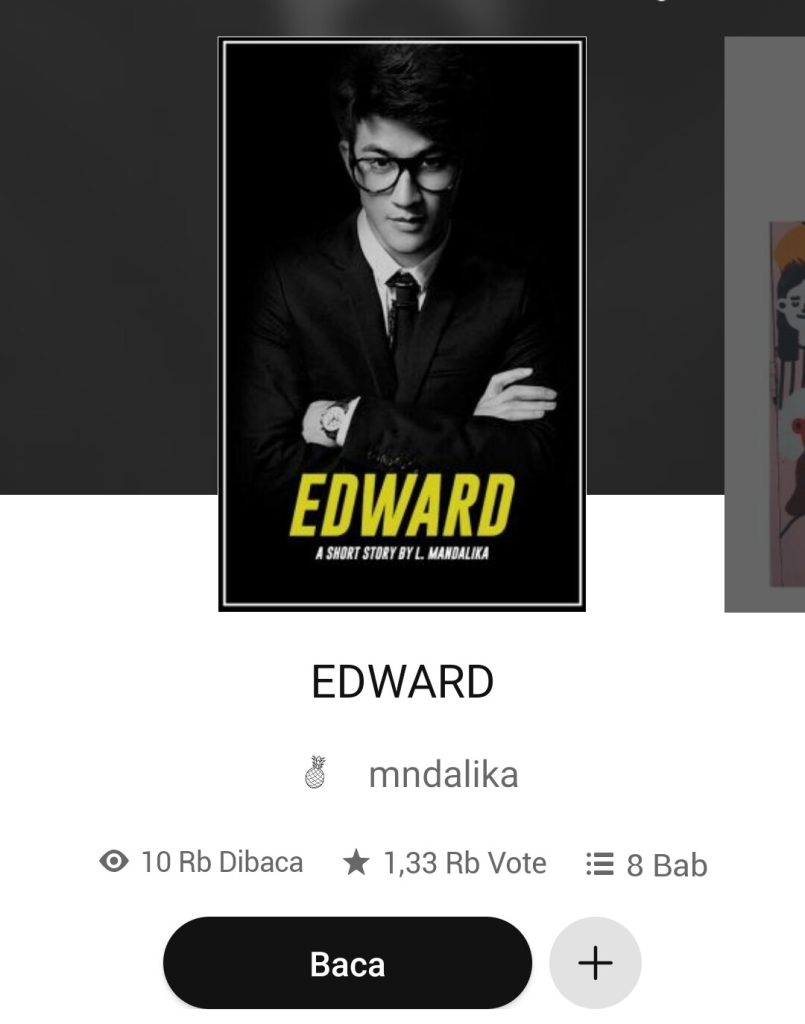Click the star vote icon
Image resolution: width=805 pixels, height=1024 pixels.
[356, 862]
